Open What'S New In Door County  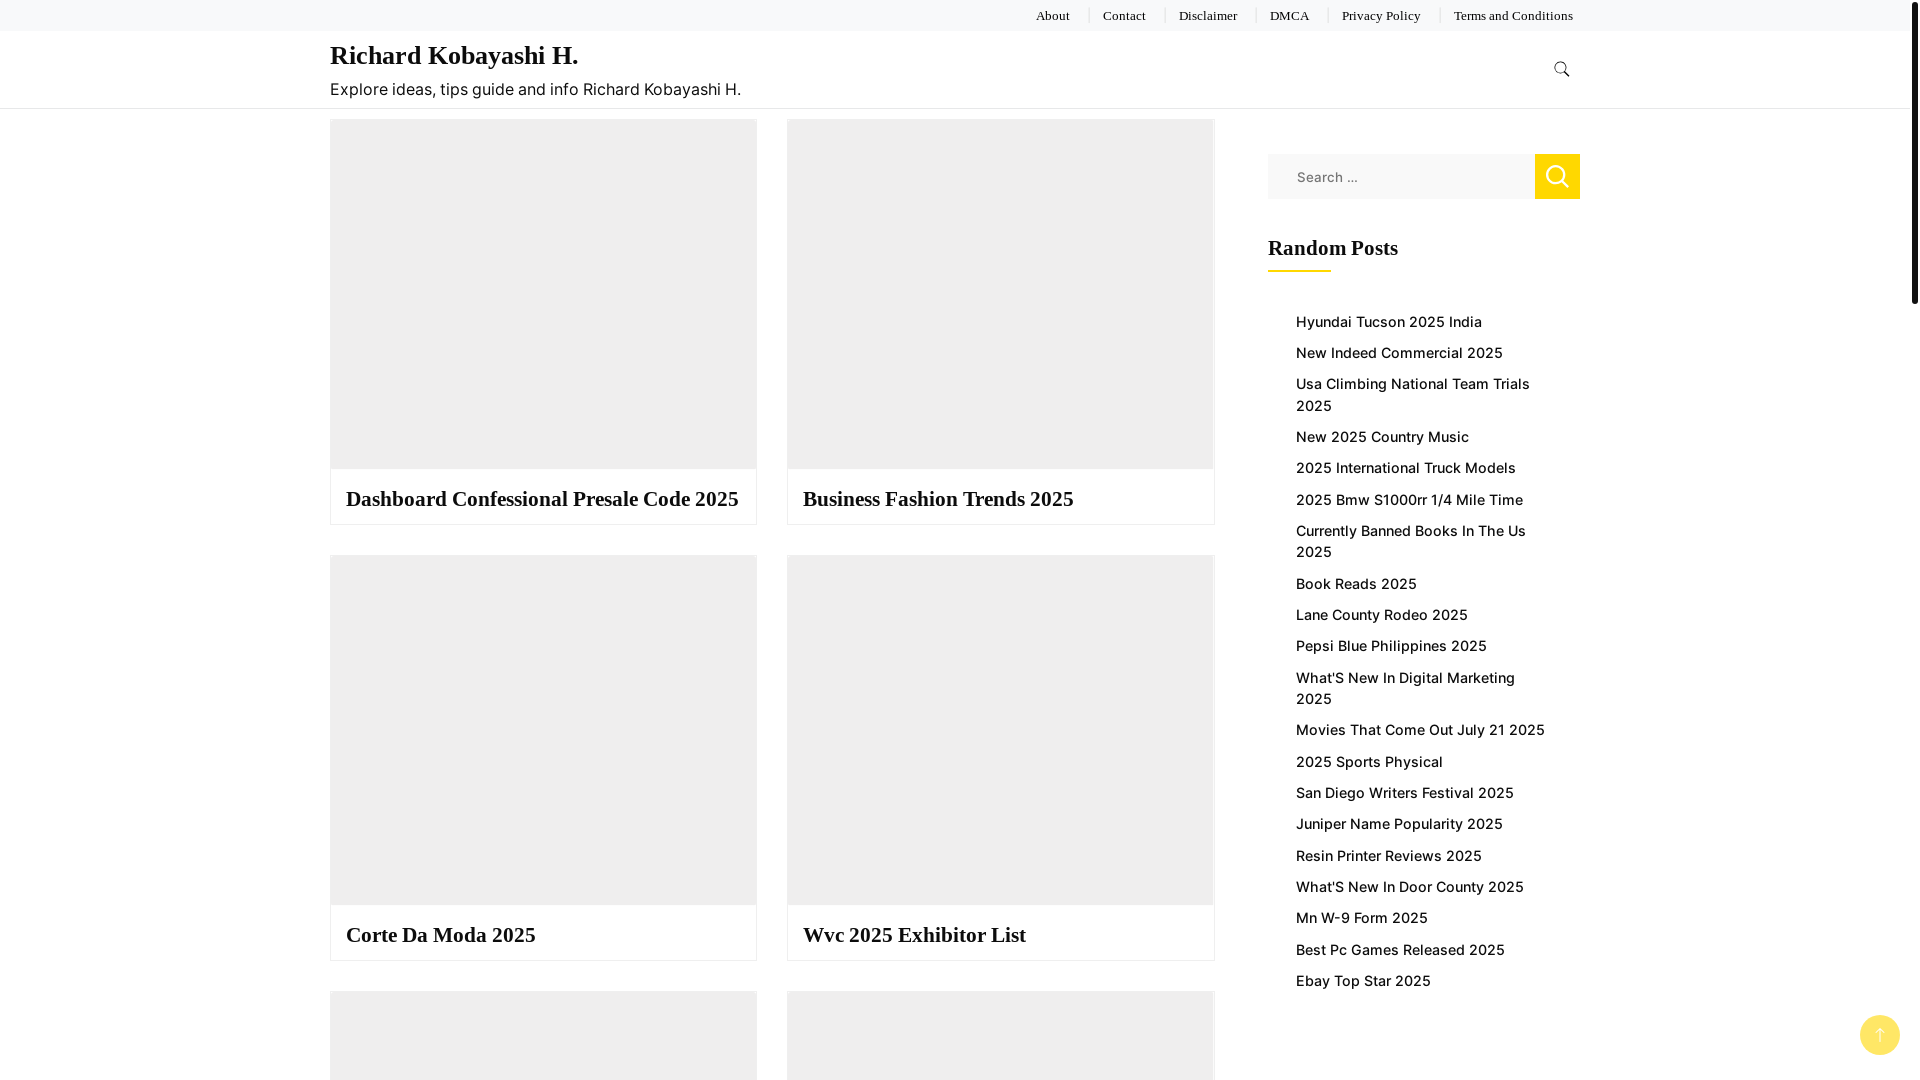click(x=1409, y=887)
